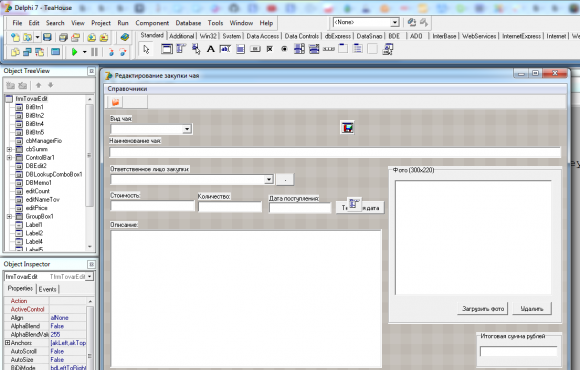Click the Загрузить фото button
This screenshot has width=580, height=370.
pyautogui.click(x=483, y=309)
